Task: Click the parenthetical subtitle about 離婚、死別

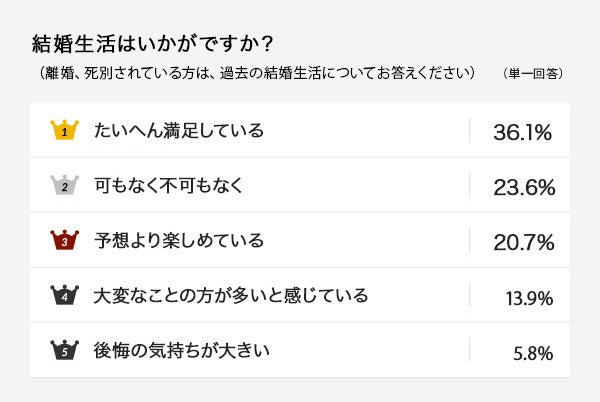Action: (x=252, y=73)
